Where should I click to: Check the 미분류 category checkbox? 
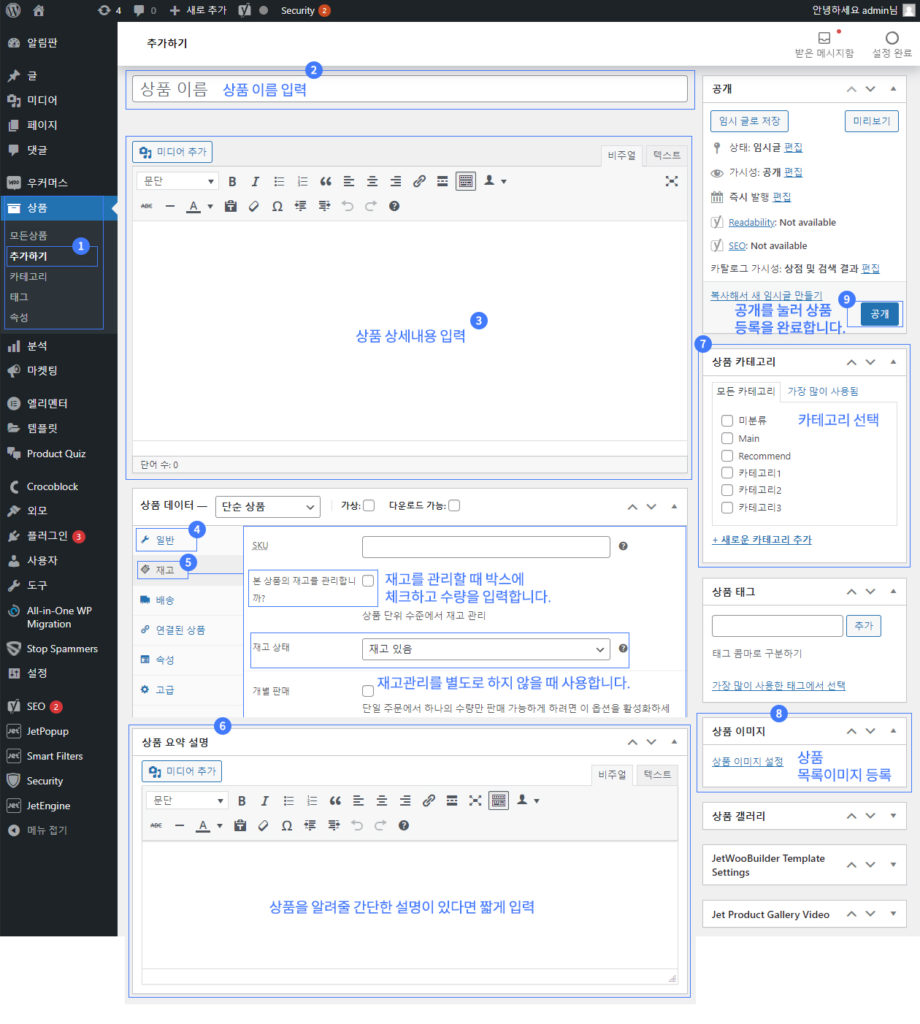pos(727,421)
